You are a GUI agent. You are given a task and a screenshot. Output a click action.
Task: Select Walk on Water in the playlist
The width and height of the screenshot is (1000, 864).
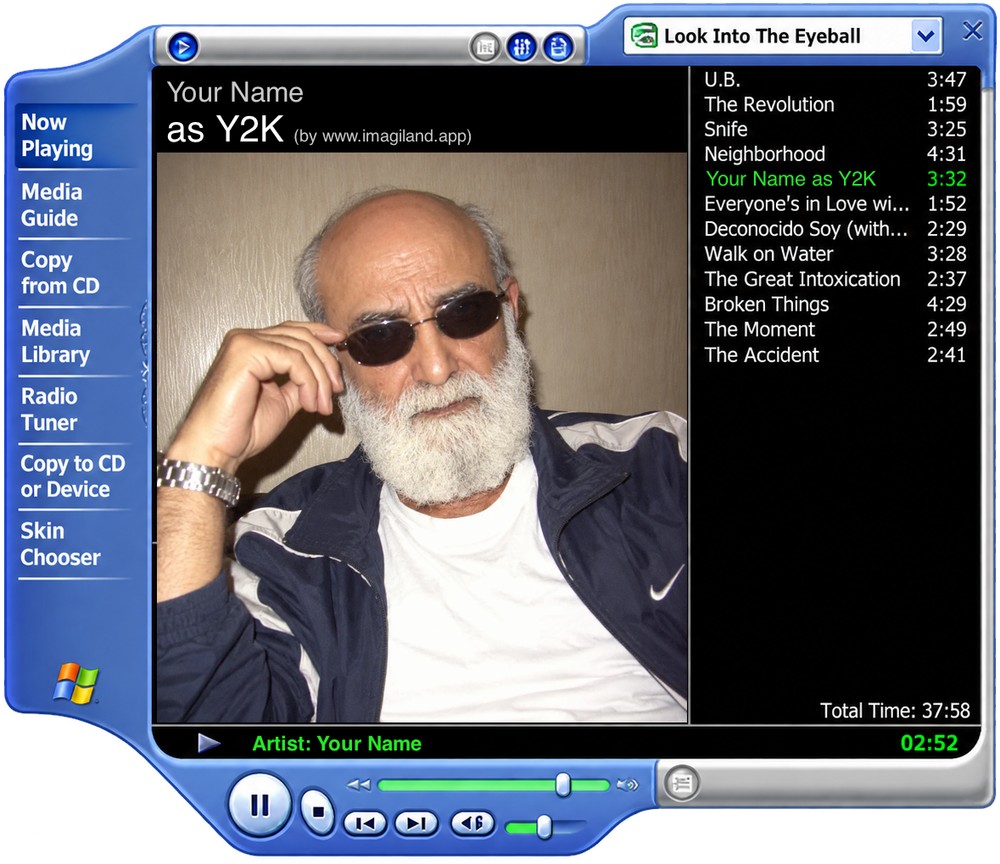(x=835, y=254)
